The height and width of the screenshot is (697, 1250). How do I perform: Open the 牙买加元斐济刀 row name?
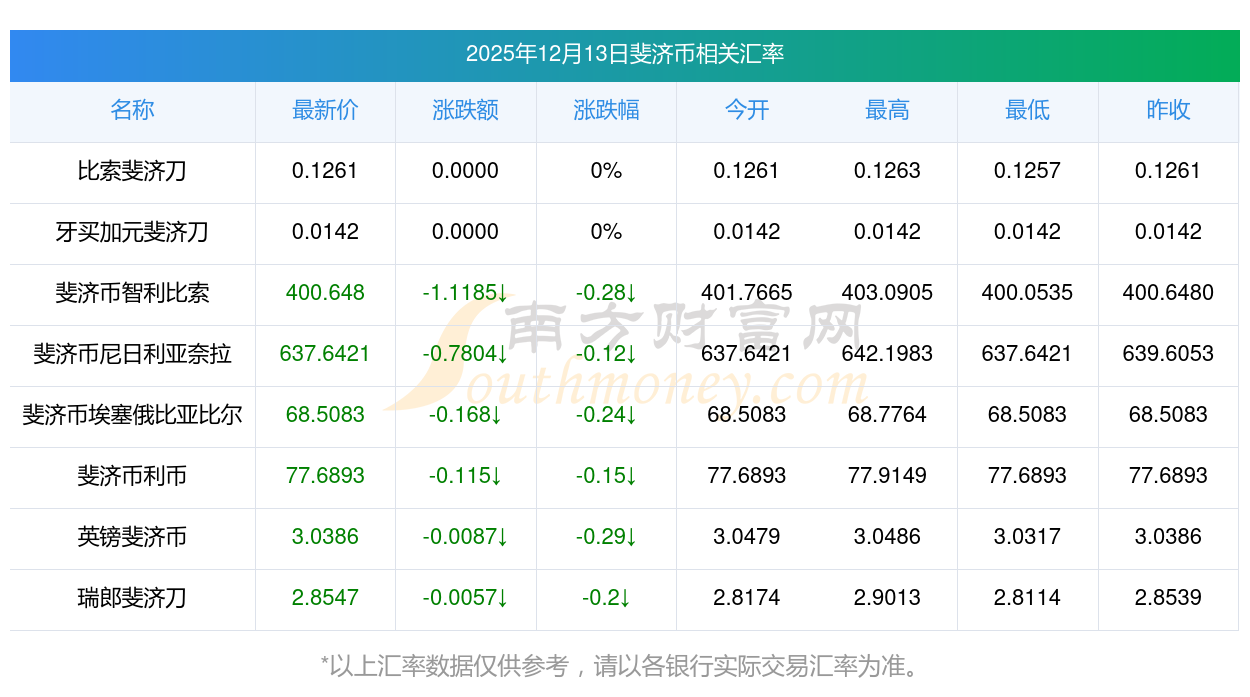[x=132, y=232]
